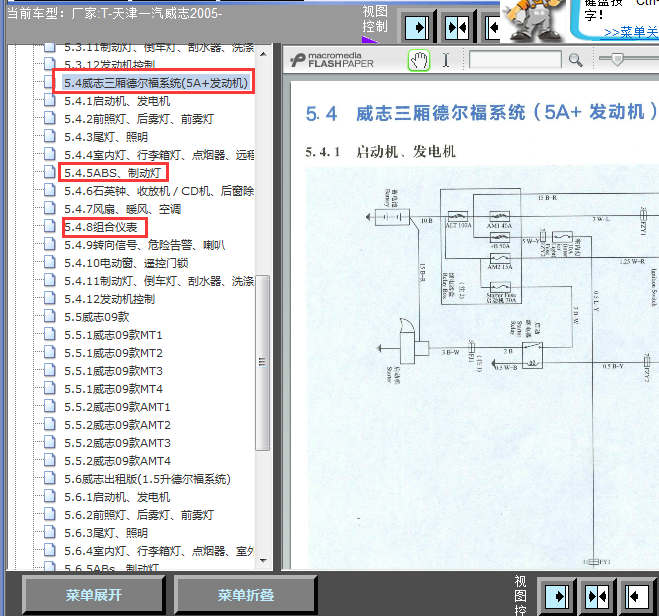This screenshot has height=616, width=659.
Task: Open 5.4.6石英钟、收放机 tree item
Action: 159,191
